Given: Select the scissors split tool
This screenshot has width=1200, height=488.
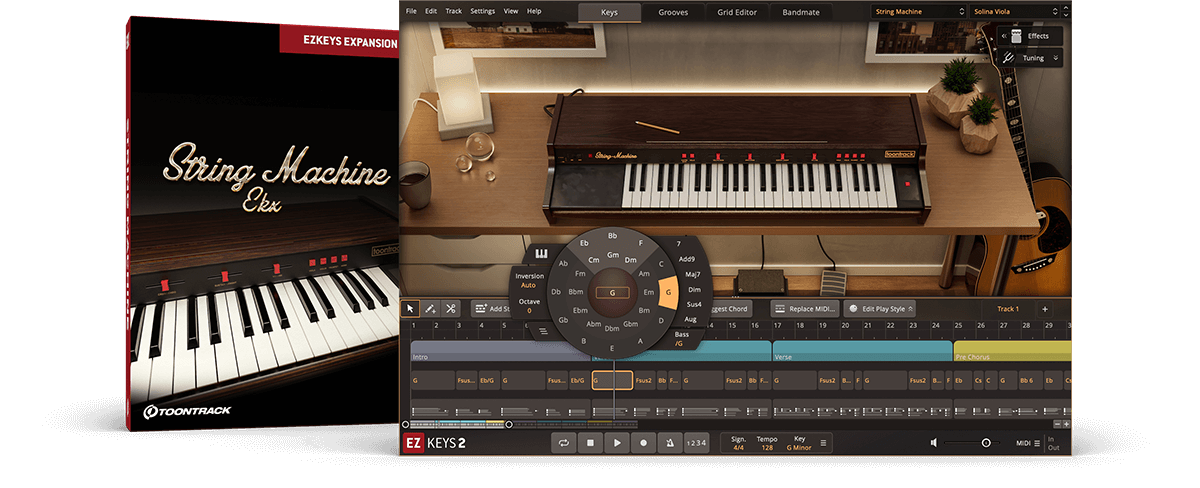Looking at the screenshot, I should click(x=451, y=309).
